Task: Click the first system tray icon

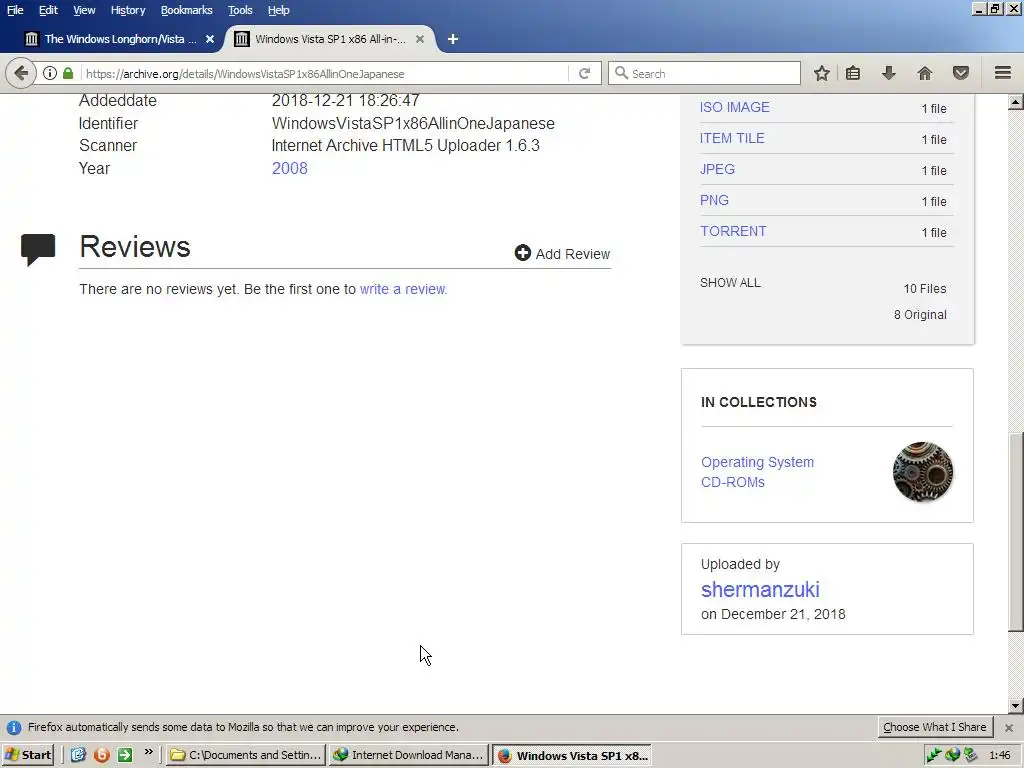Action: tap(934, 755)
